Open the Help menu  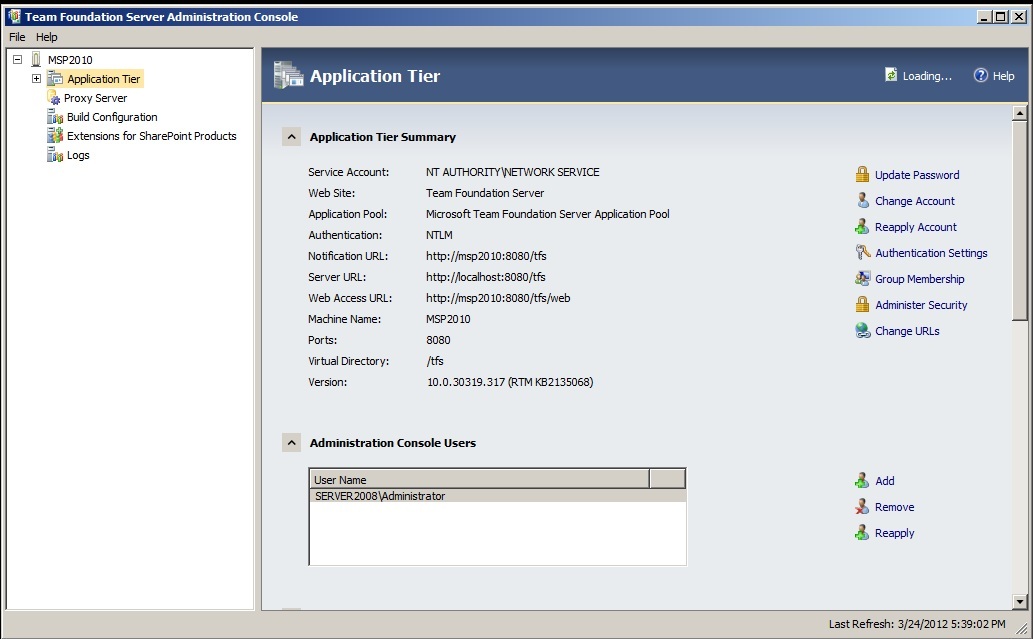(47, 37)
